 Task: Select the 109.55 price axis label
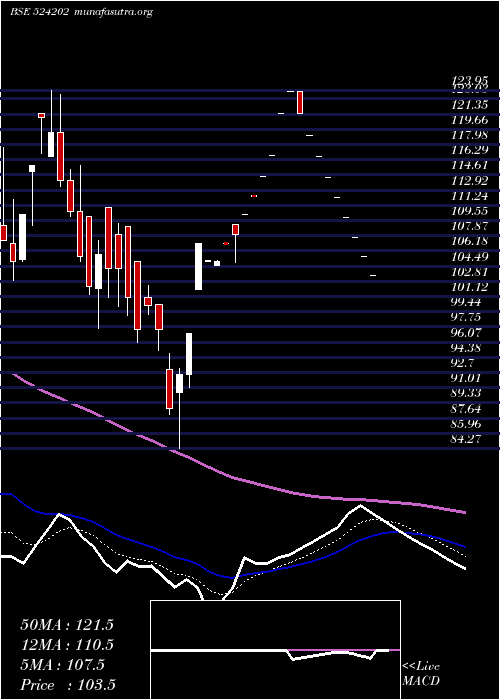(470, 211)
